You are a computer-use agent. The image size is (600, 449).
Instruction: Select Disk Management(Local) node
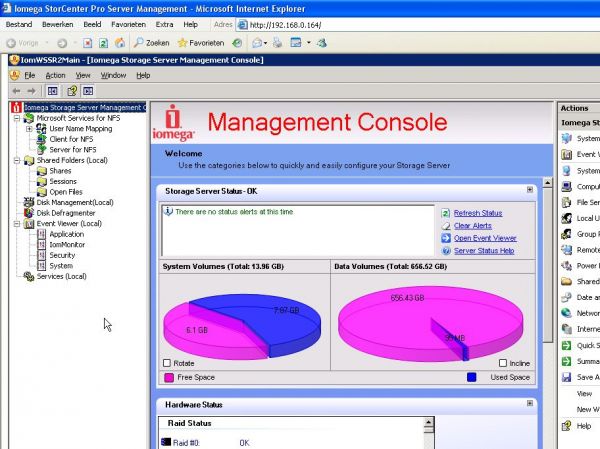[75, 202]
